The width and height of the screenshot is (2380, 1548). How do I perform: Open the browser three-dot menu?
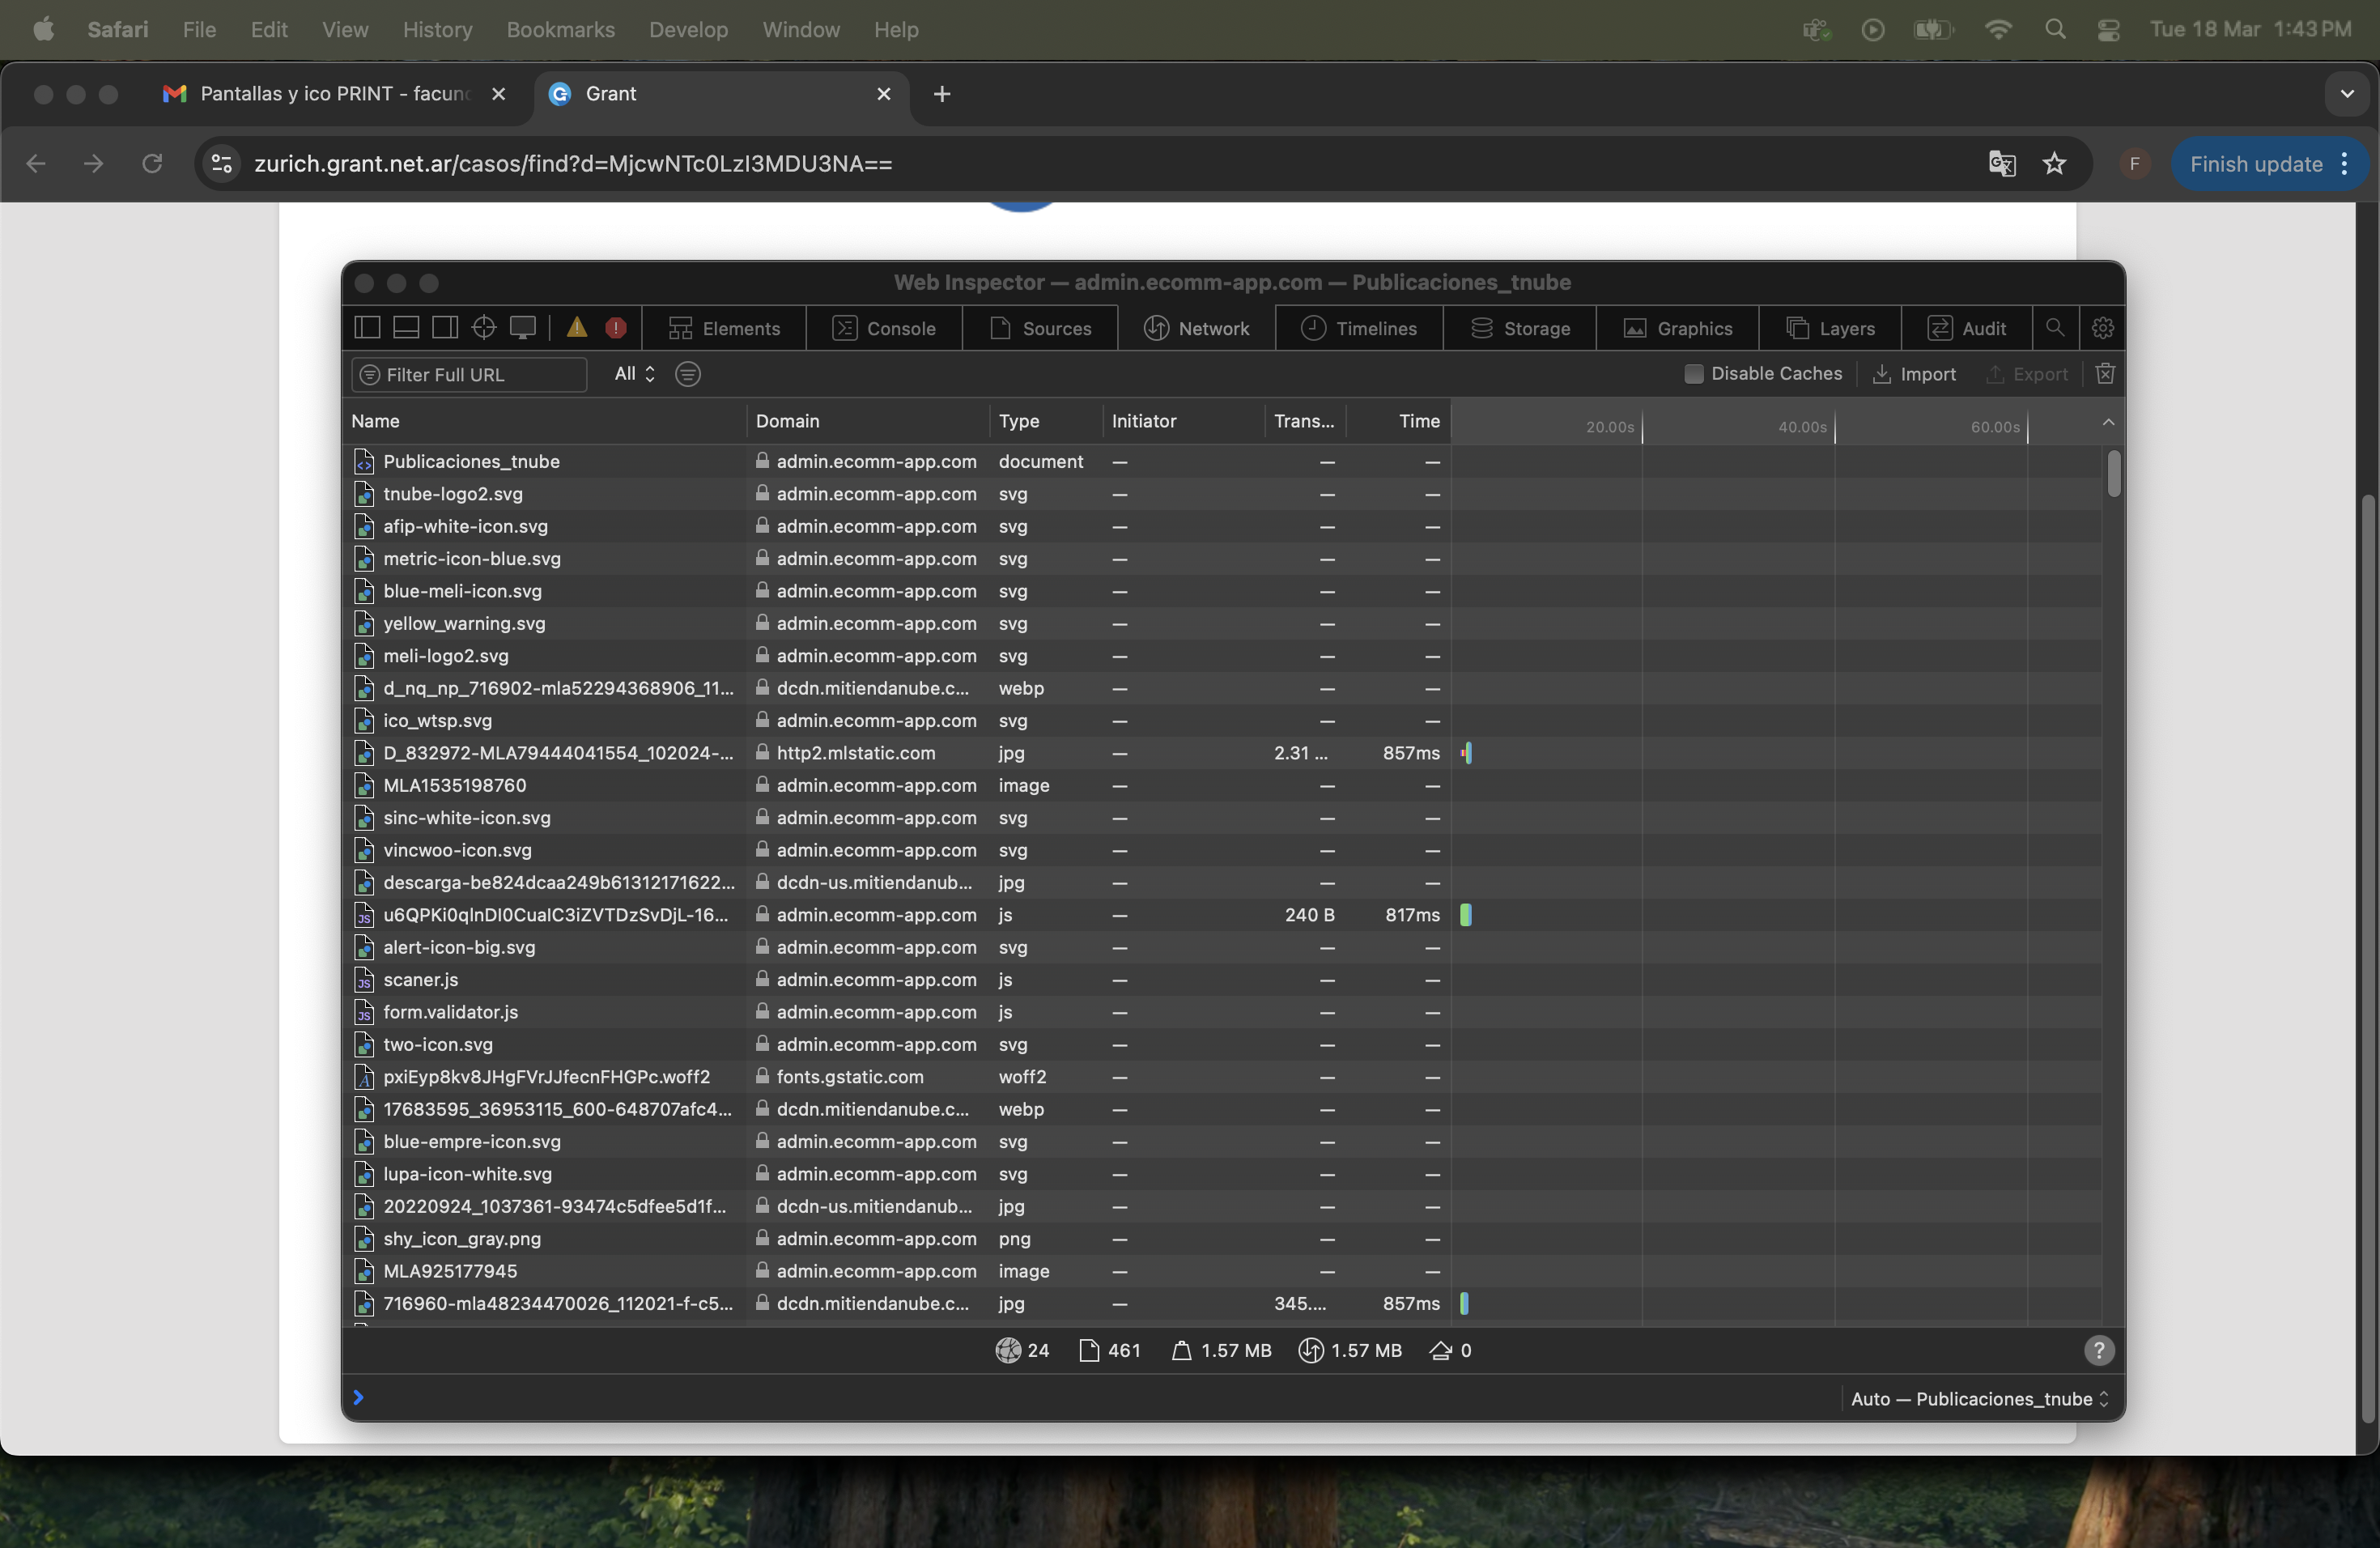point(2345,163)
